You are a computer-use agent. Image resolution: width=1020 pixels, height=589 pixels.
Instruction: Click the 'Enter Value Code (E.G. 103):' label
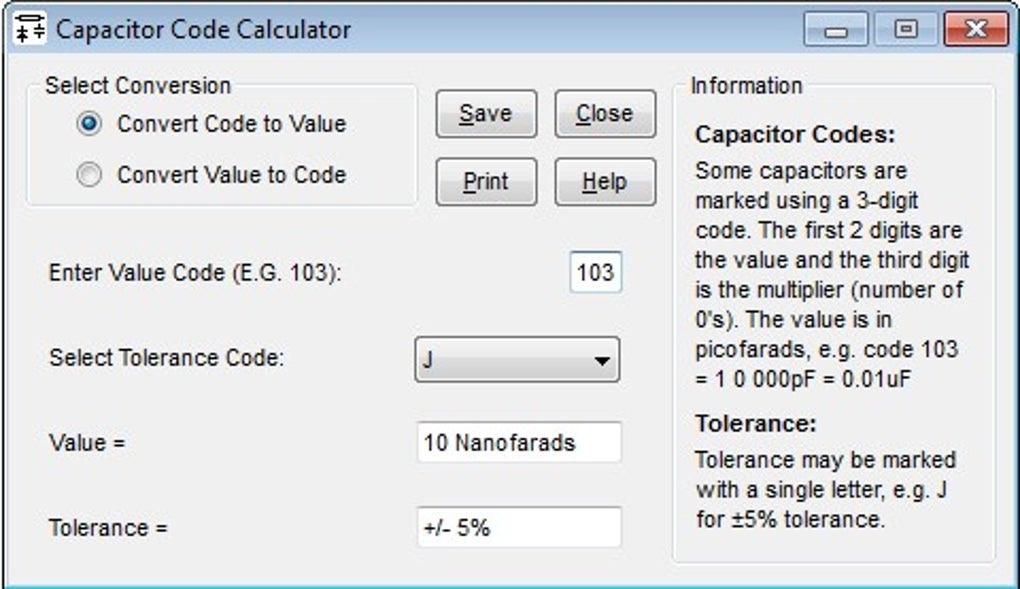(x=195, y=273)
